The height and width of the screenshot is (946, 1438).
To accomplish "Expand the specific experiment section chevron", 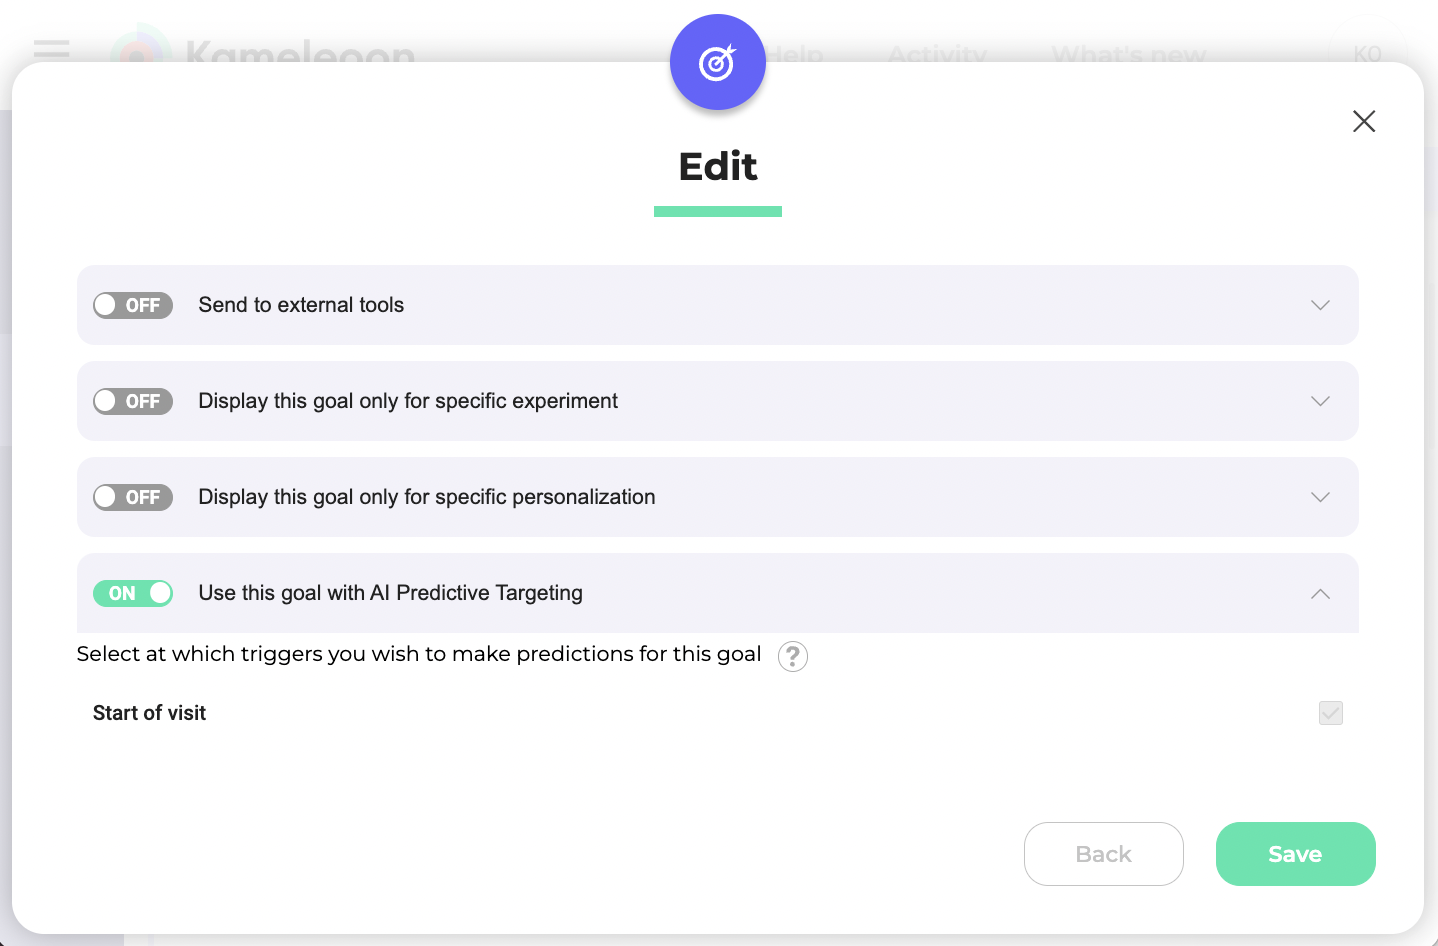I will (1320, 401).
